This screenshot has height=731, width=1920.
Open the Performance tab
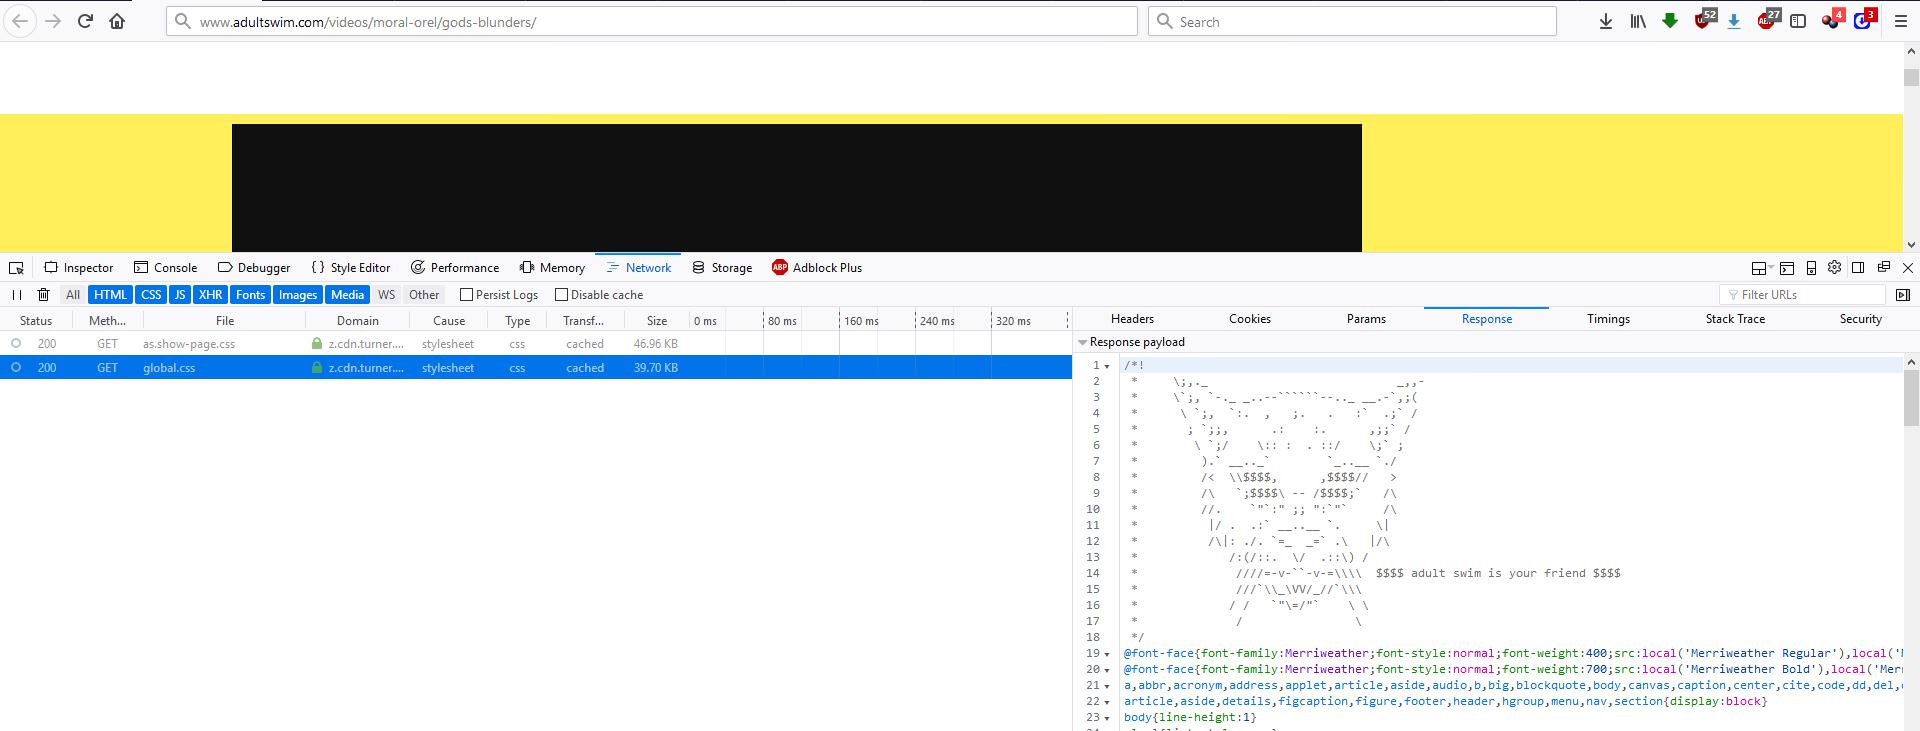(455, 268)
